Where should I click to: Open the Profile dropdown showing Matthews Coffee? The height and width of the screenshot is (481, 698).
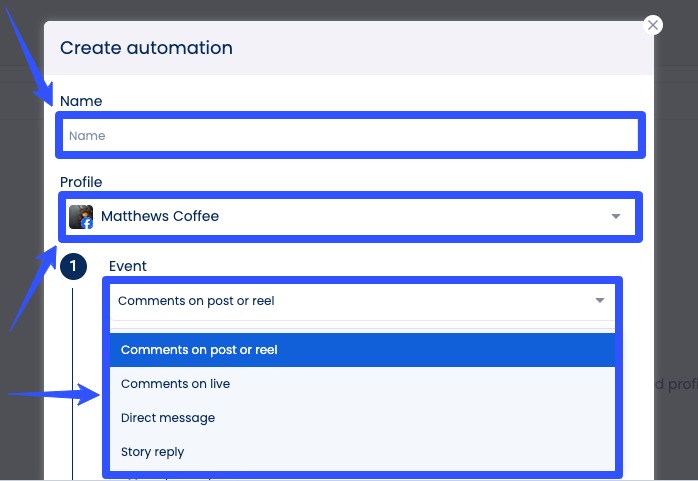(350, 216)
